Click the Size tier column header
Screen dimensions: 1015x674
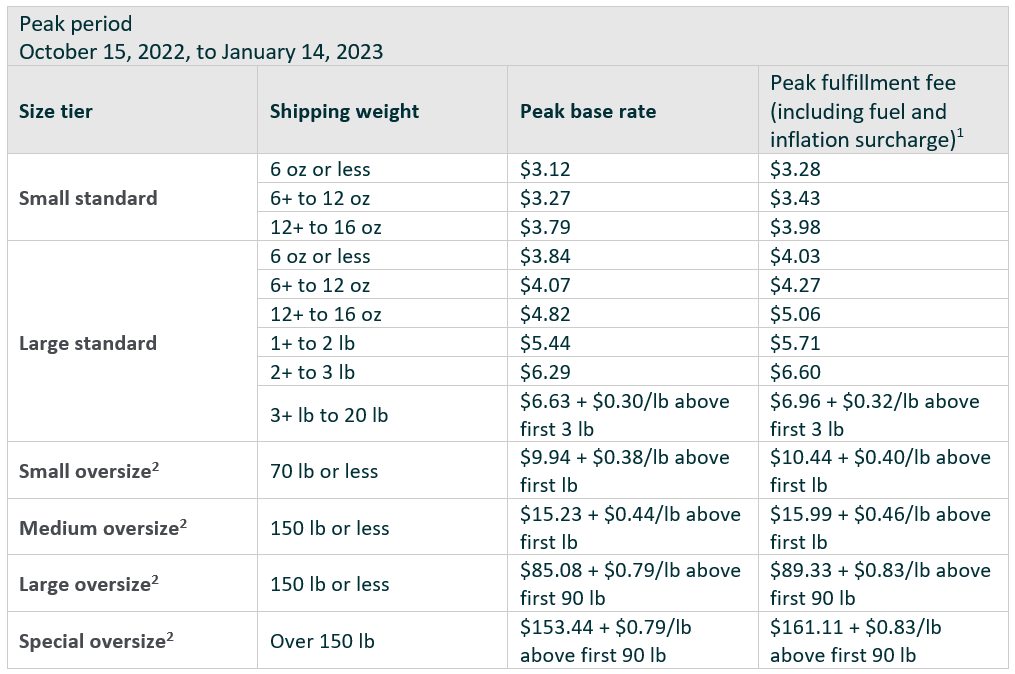coord(132,110)
